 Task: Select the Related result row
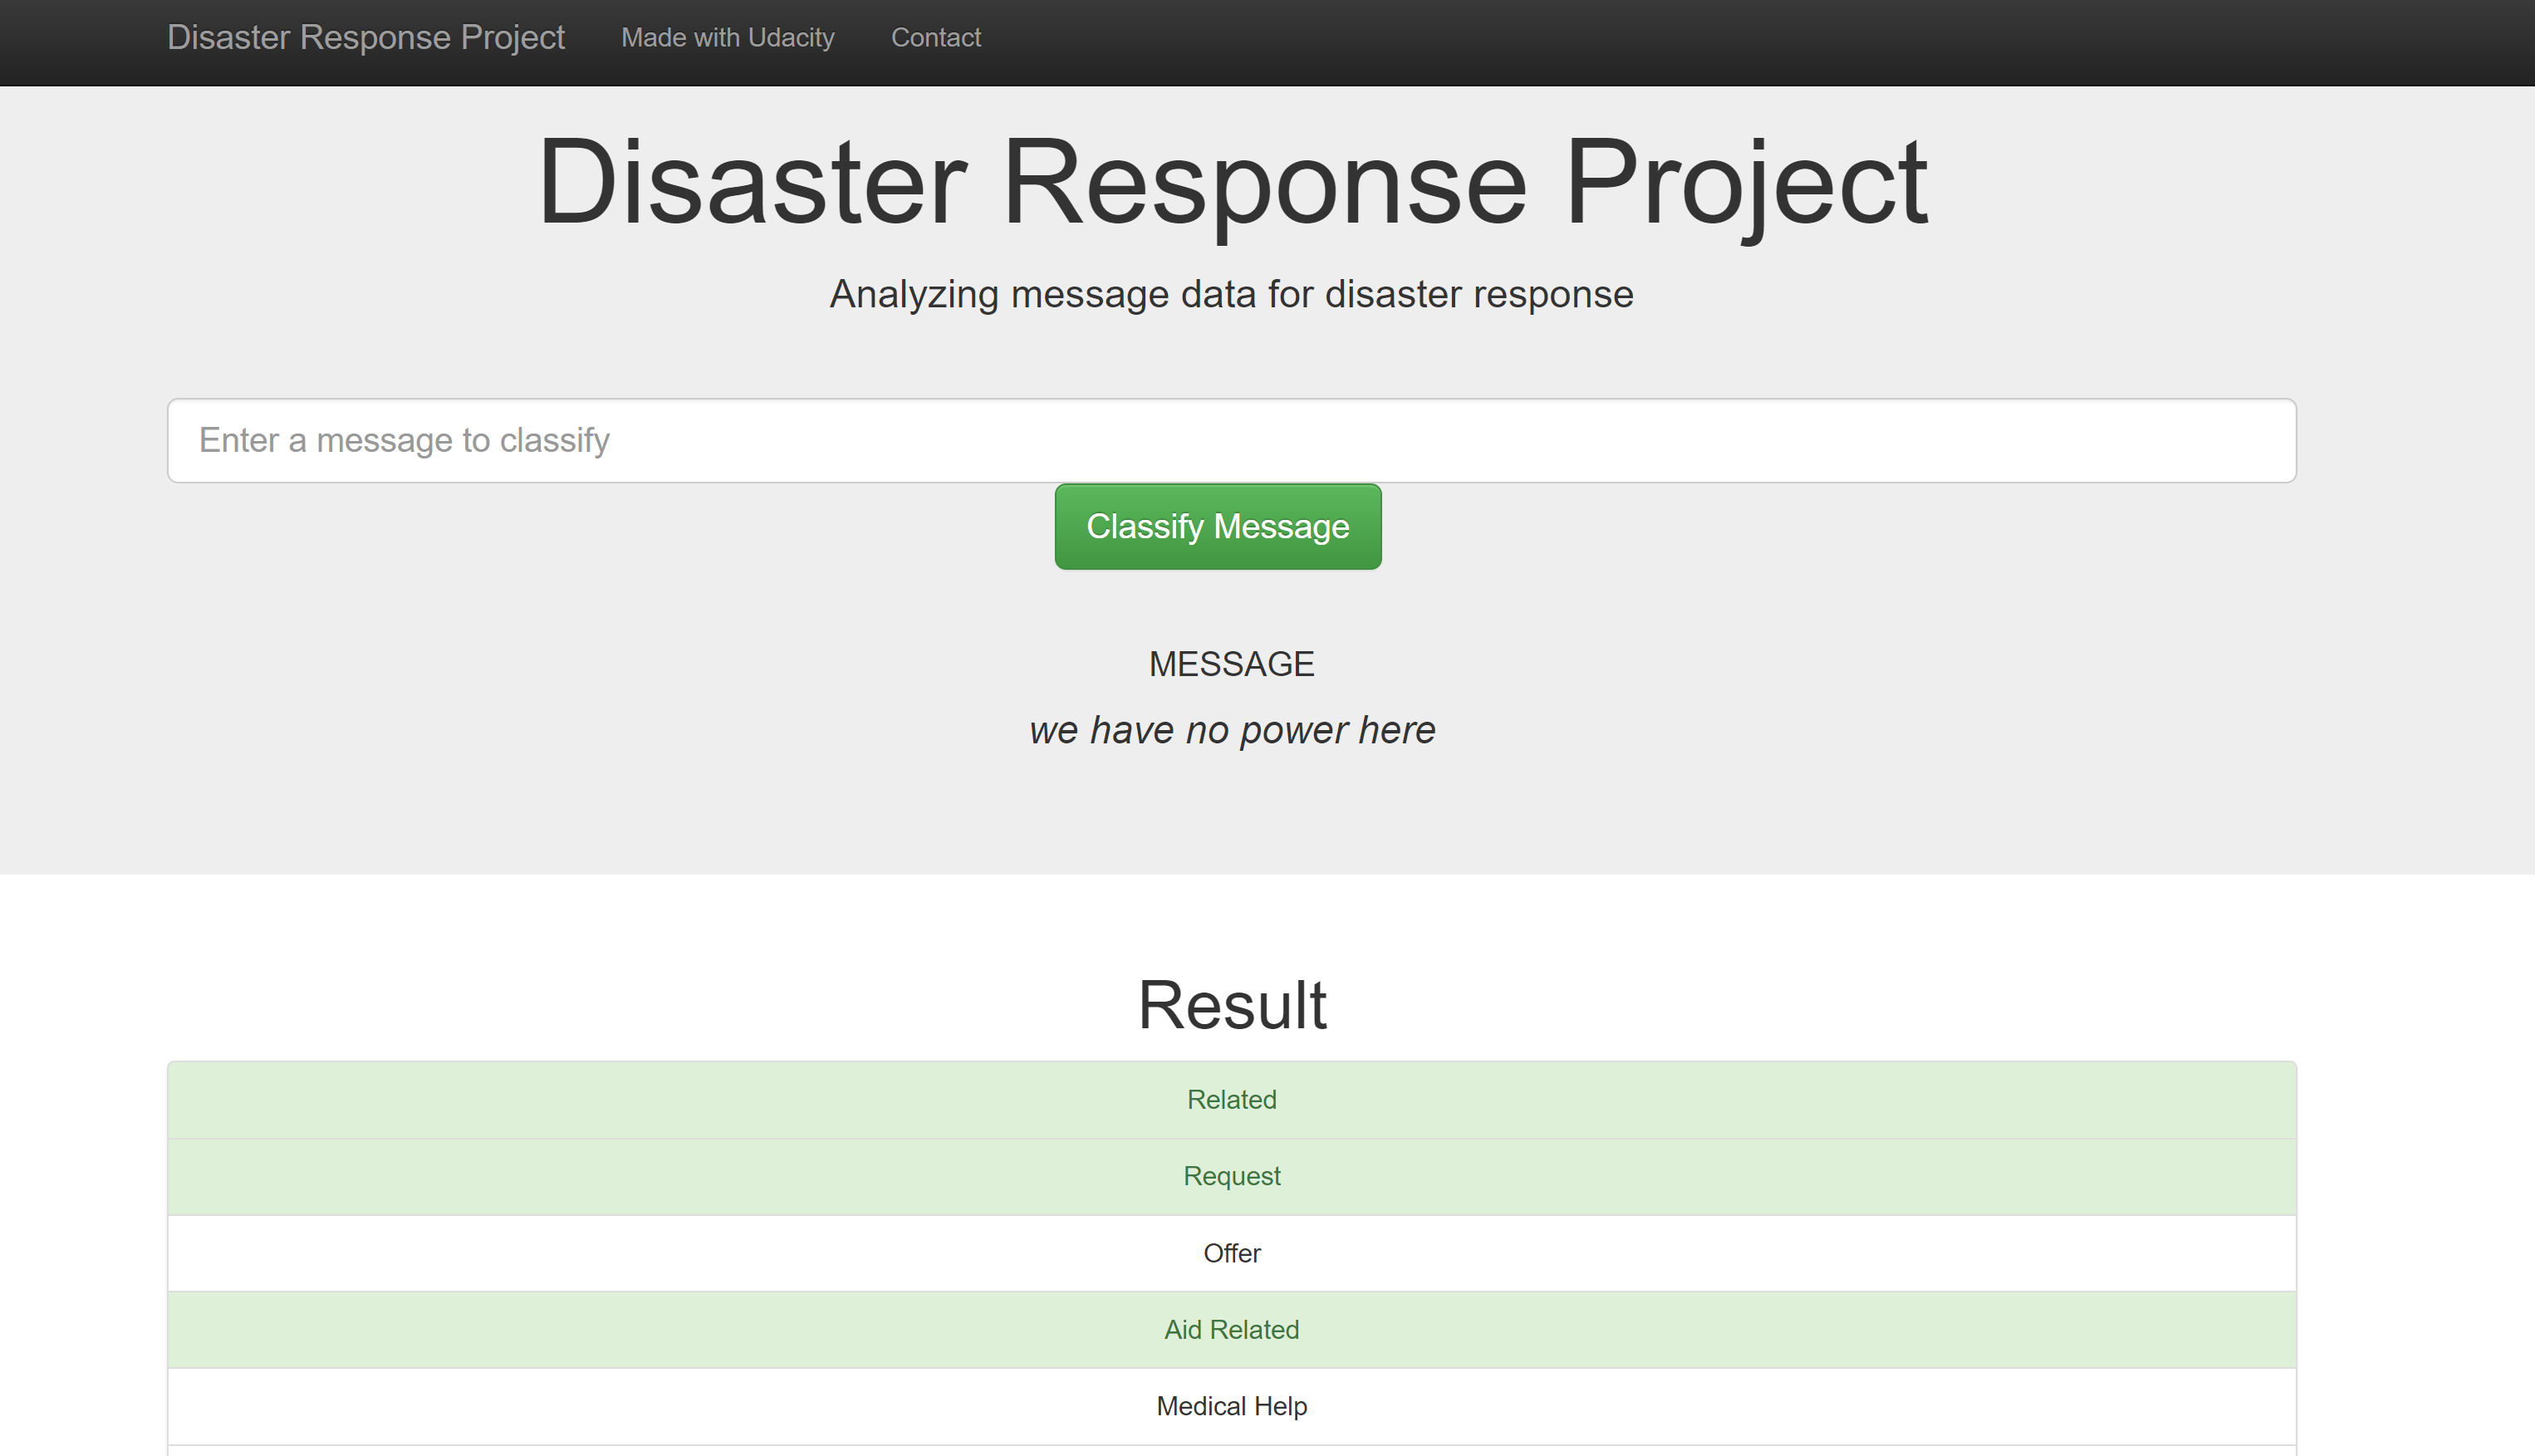1231,1099
